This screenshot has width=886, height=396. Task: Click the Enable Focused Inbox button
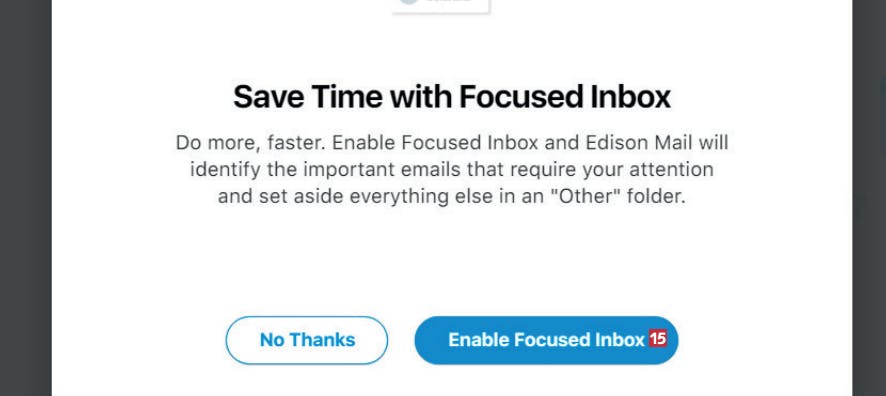tap(546, 340)
